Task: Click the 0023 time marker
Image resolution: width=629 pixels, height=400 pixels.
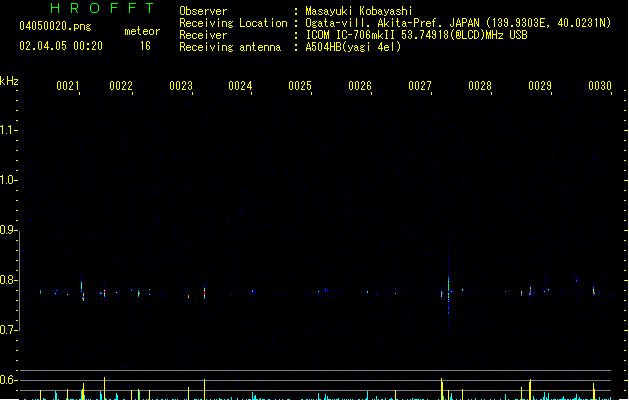Action: point(181,86)
